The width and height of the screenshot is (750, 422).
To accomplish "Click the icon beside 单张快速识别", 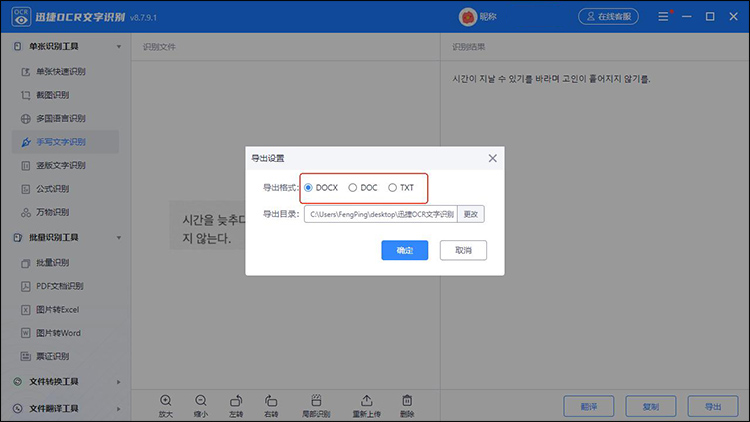I will point(26,72).
